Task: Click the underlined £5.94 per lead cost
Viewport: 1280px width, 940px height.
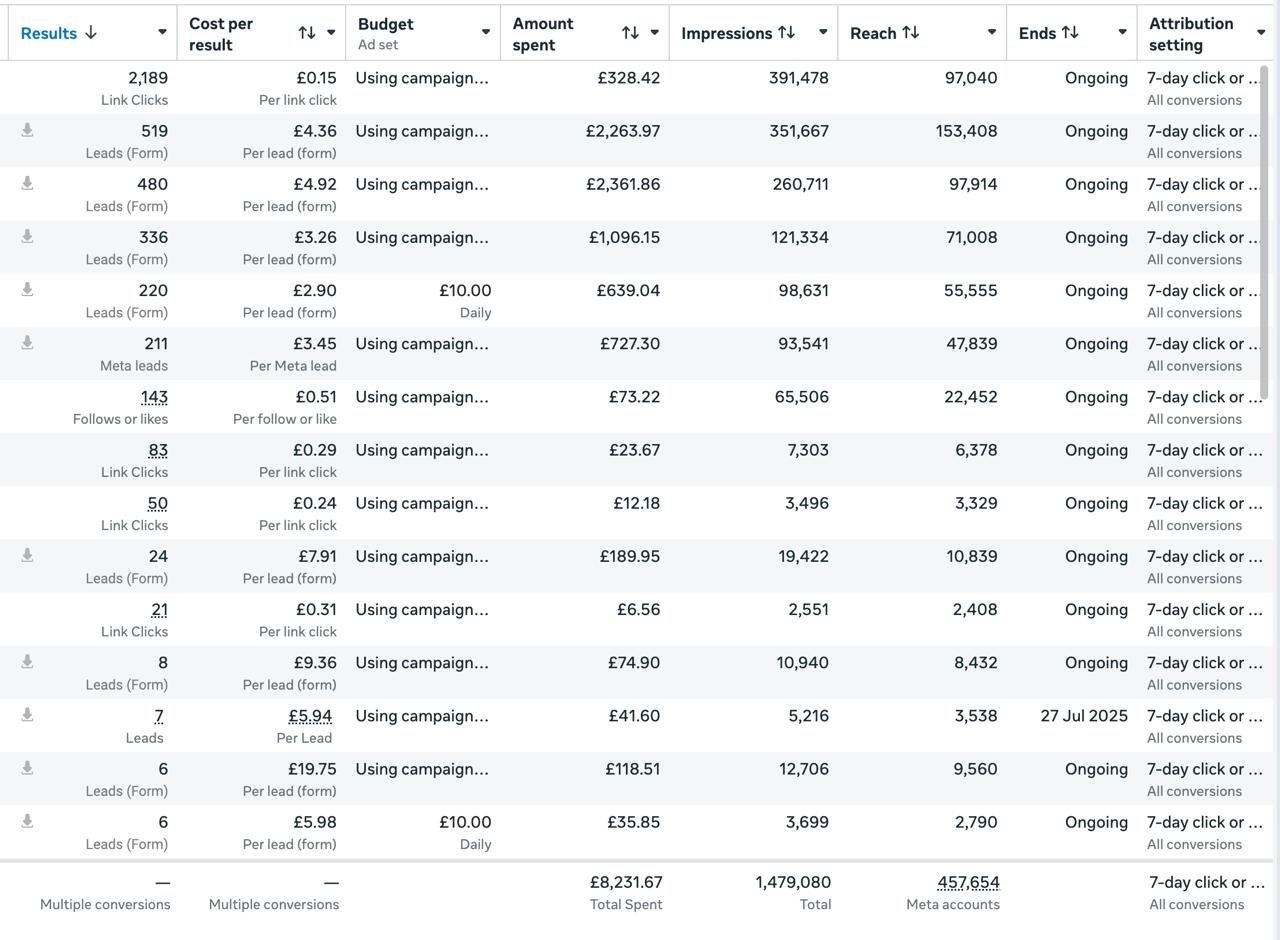Action: (x=310, y=716)
